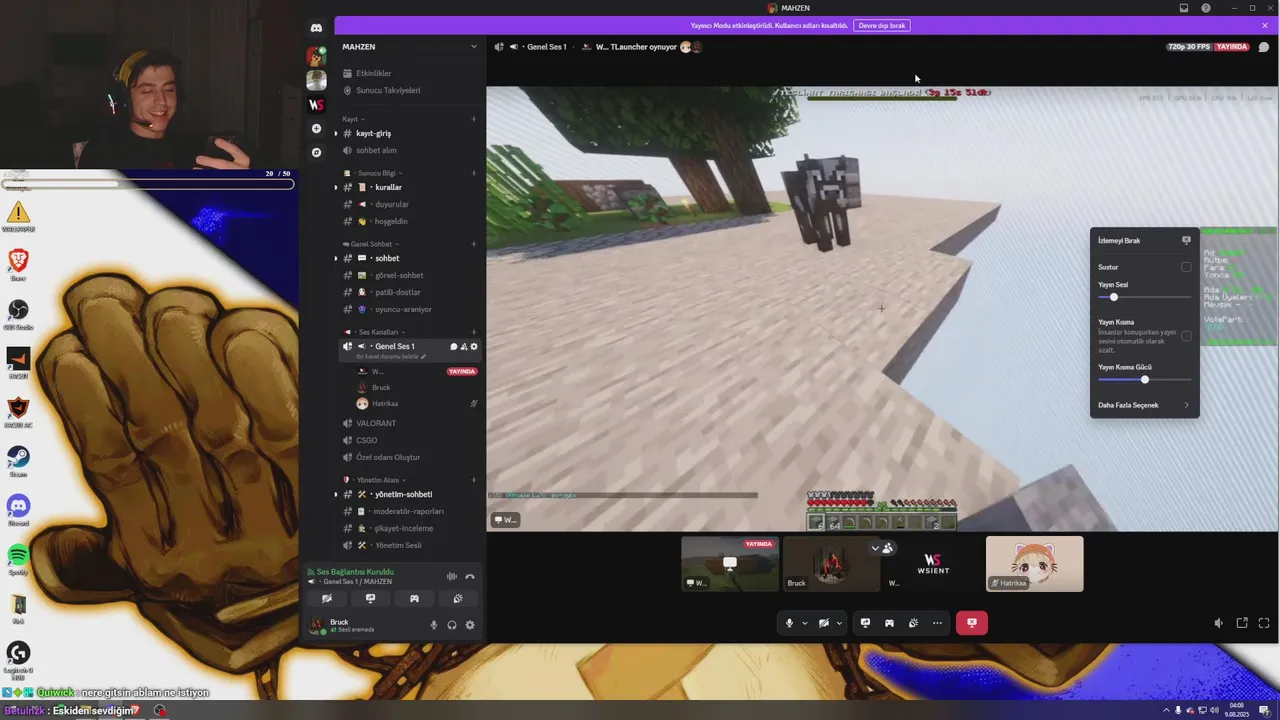Viewport: 1280px width, 720px height.
Task: Select the Hatrikaa participant tile
Action: 1034,564
